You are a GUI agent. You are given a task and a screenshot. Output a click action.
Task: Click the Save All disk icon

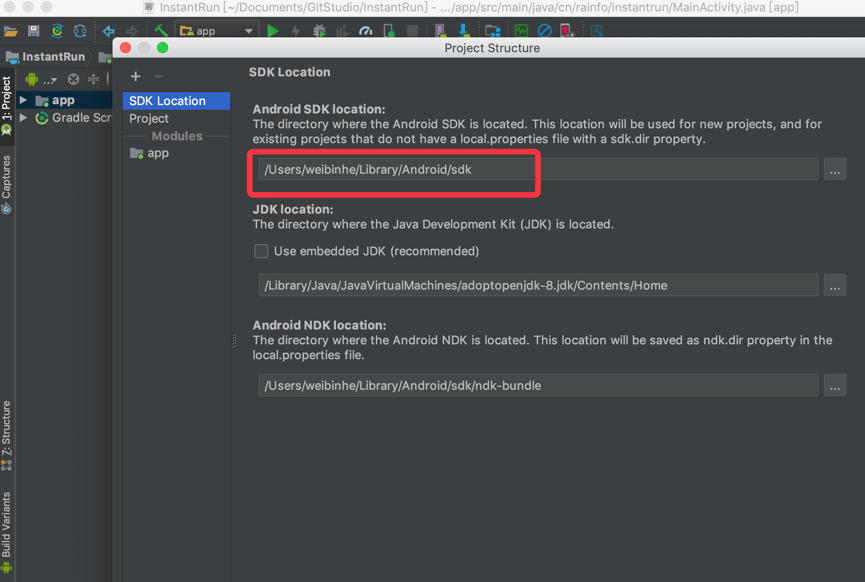(x=34, y=31)
